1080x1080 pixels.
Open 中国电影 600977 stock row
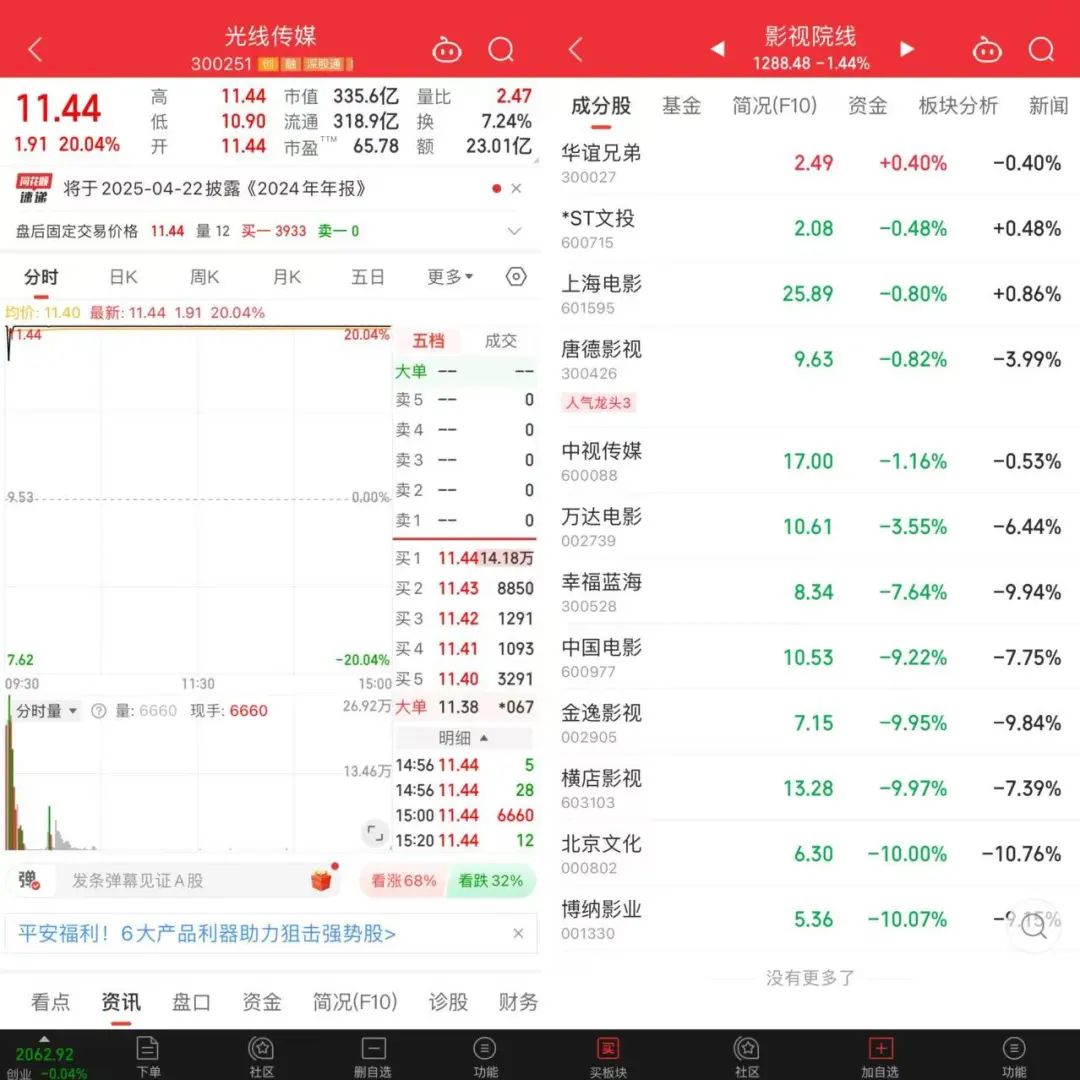[x=811, y=658]
